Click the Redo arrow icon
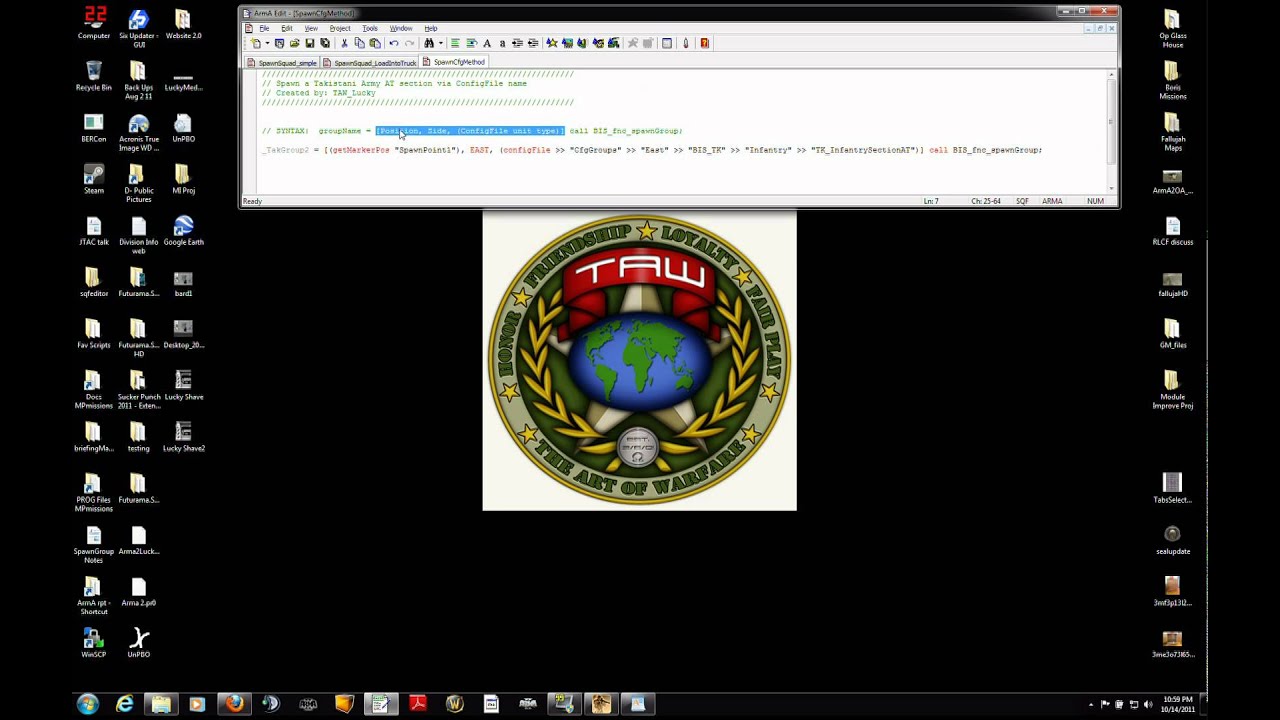The image size is (1280, 720). pos(409,43)
